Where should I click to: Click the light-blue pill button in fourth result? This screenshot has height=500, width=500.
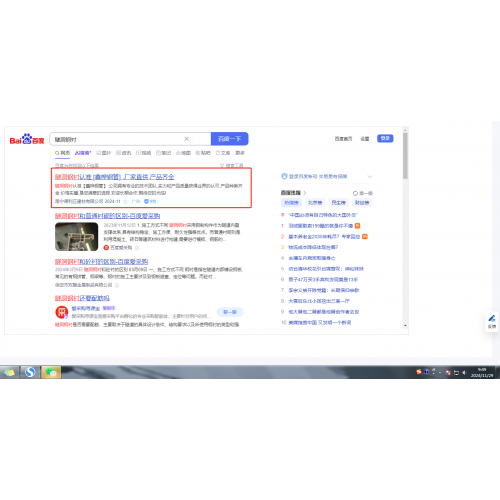coord(230,312)
